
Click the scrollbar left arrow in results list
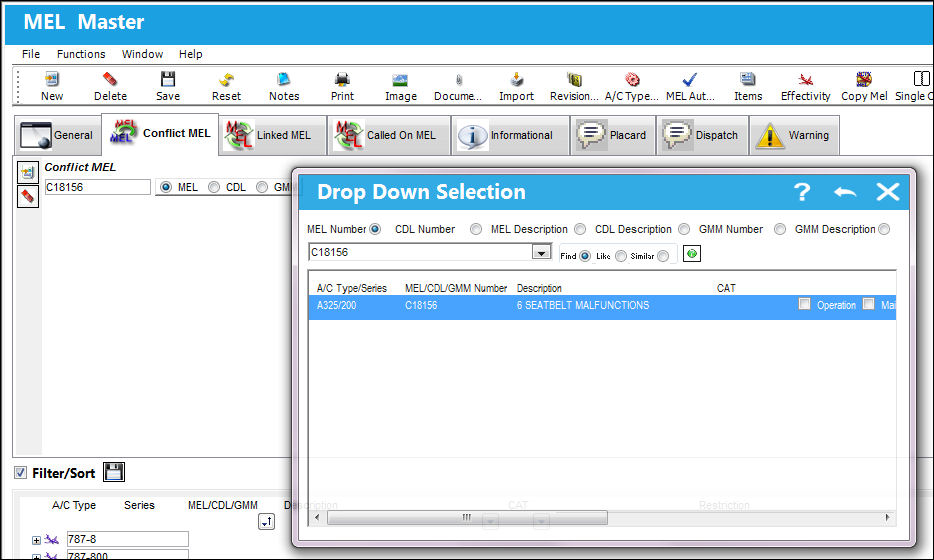[317, 518]
